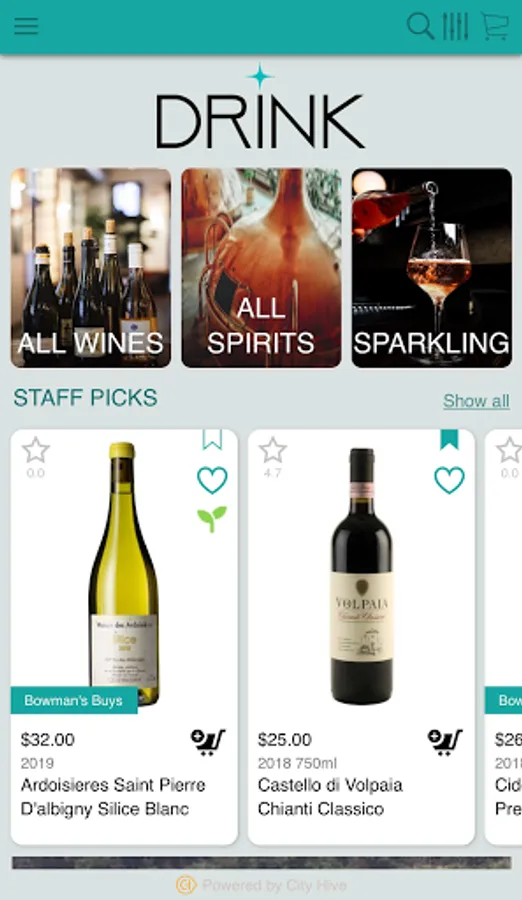Open the Volpaia Chianti bottle image
The image size is (522, 900).
tap(362, 576)
